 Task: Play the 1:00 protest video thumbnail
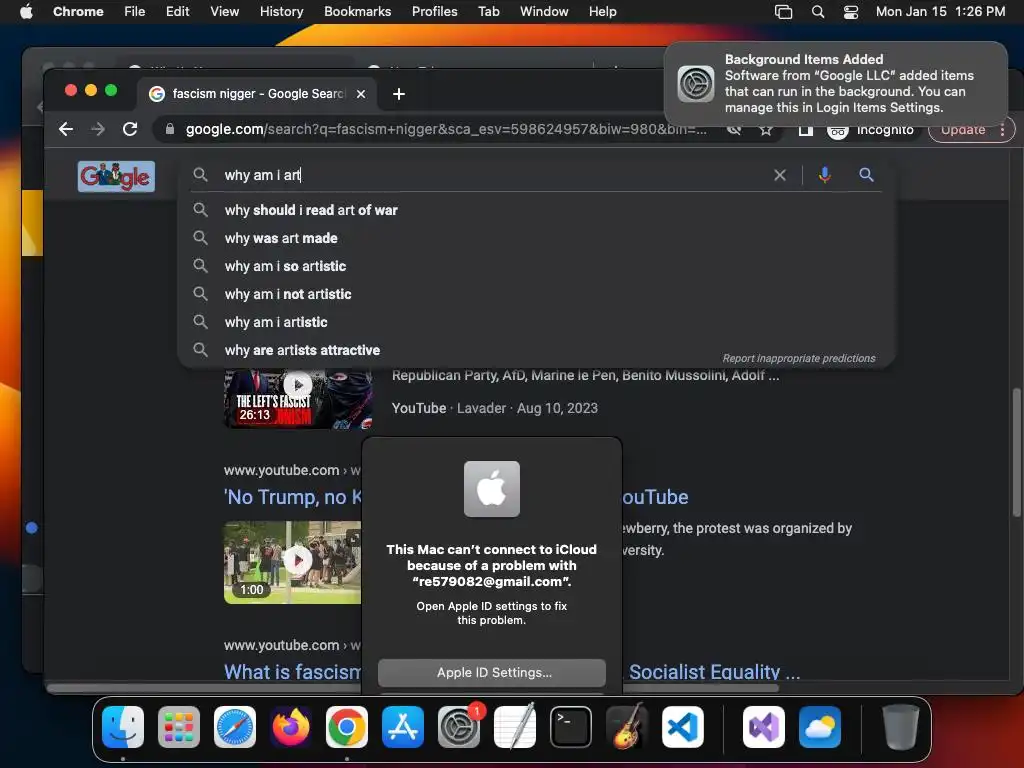click(x=293, y=562)
